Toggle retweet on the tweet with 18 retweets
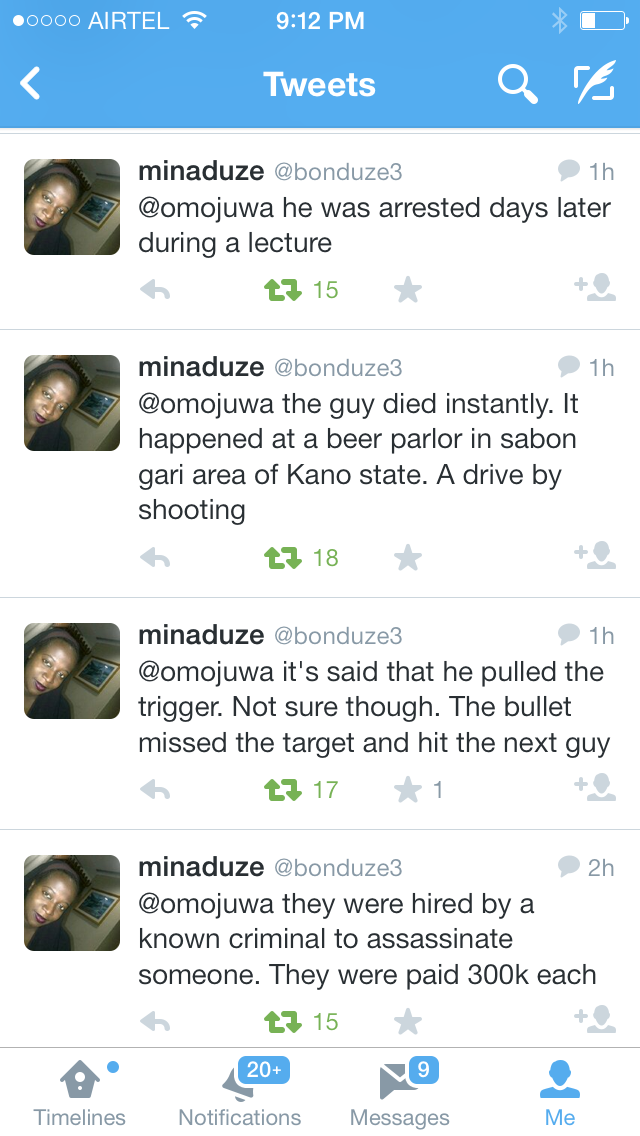This screenshot has width=640, height=1136. 283,558
